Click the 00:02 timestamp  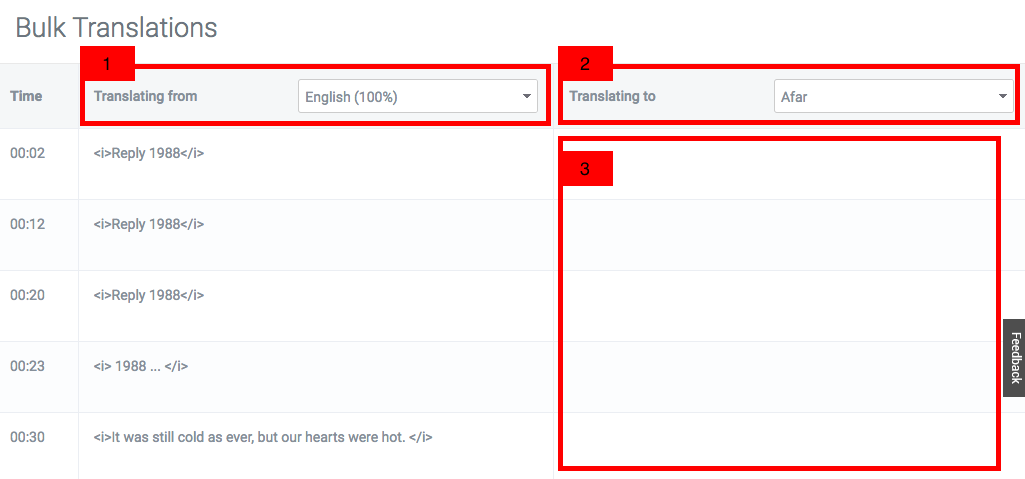(x=27, y=154)
